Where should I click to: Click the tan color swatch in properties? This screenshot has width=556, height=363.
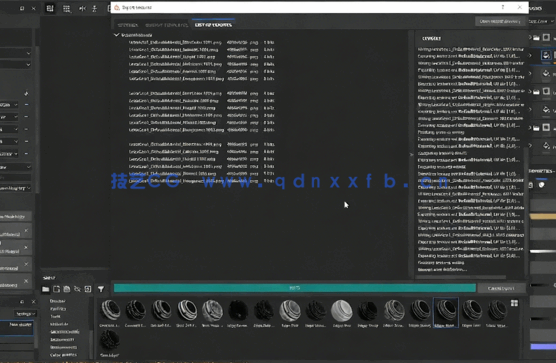[x=543, y=216]
